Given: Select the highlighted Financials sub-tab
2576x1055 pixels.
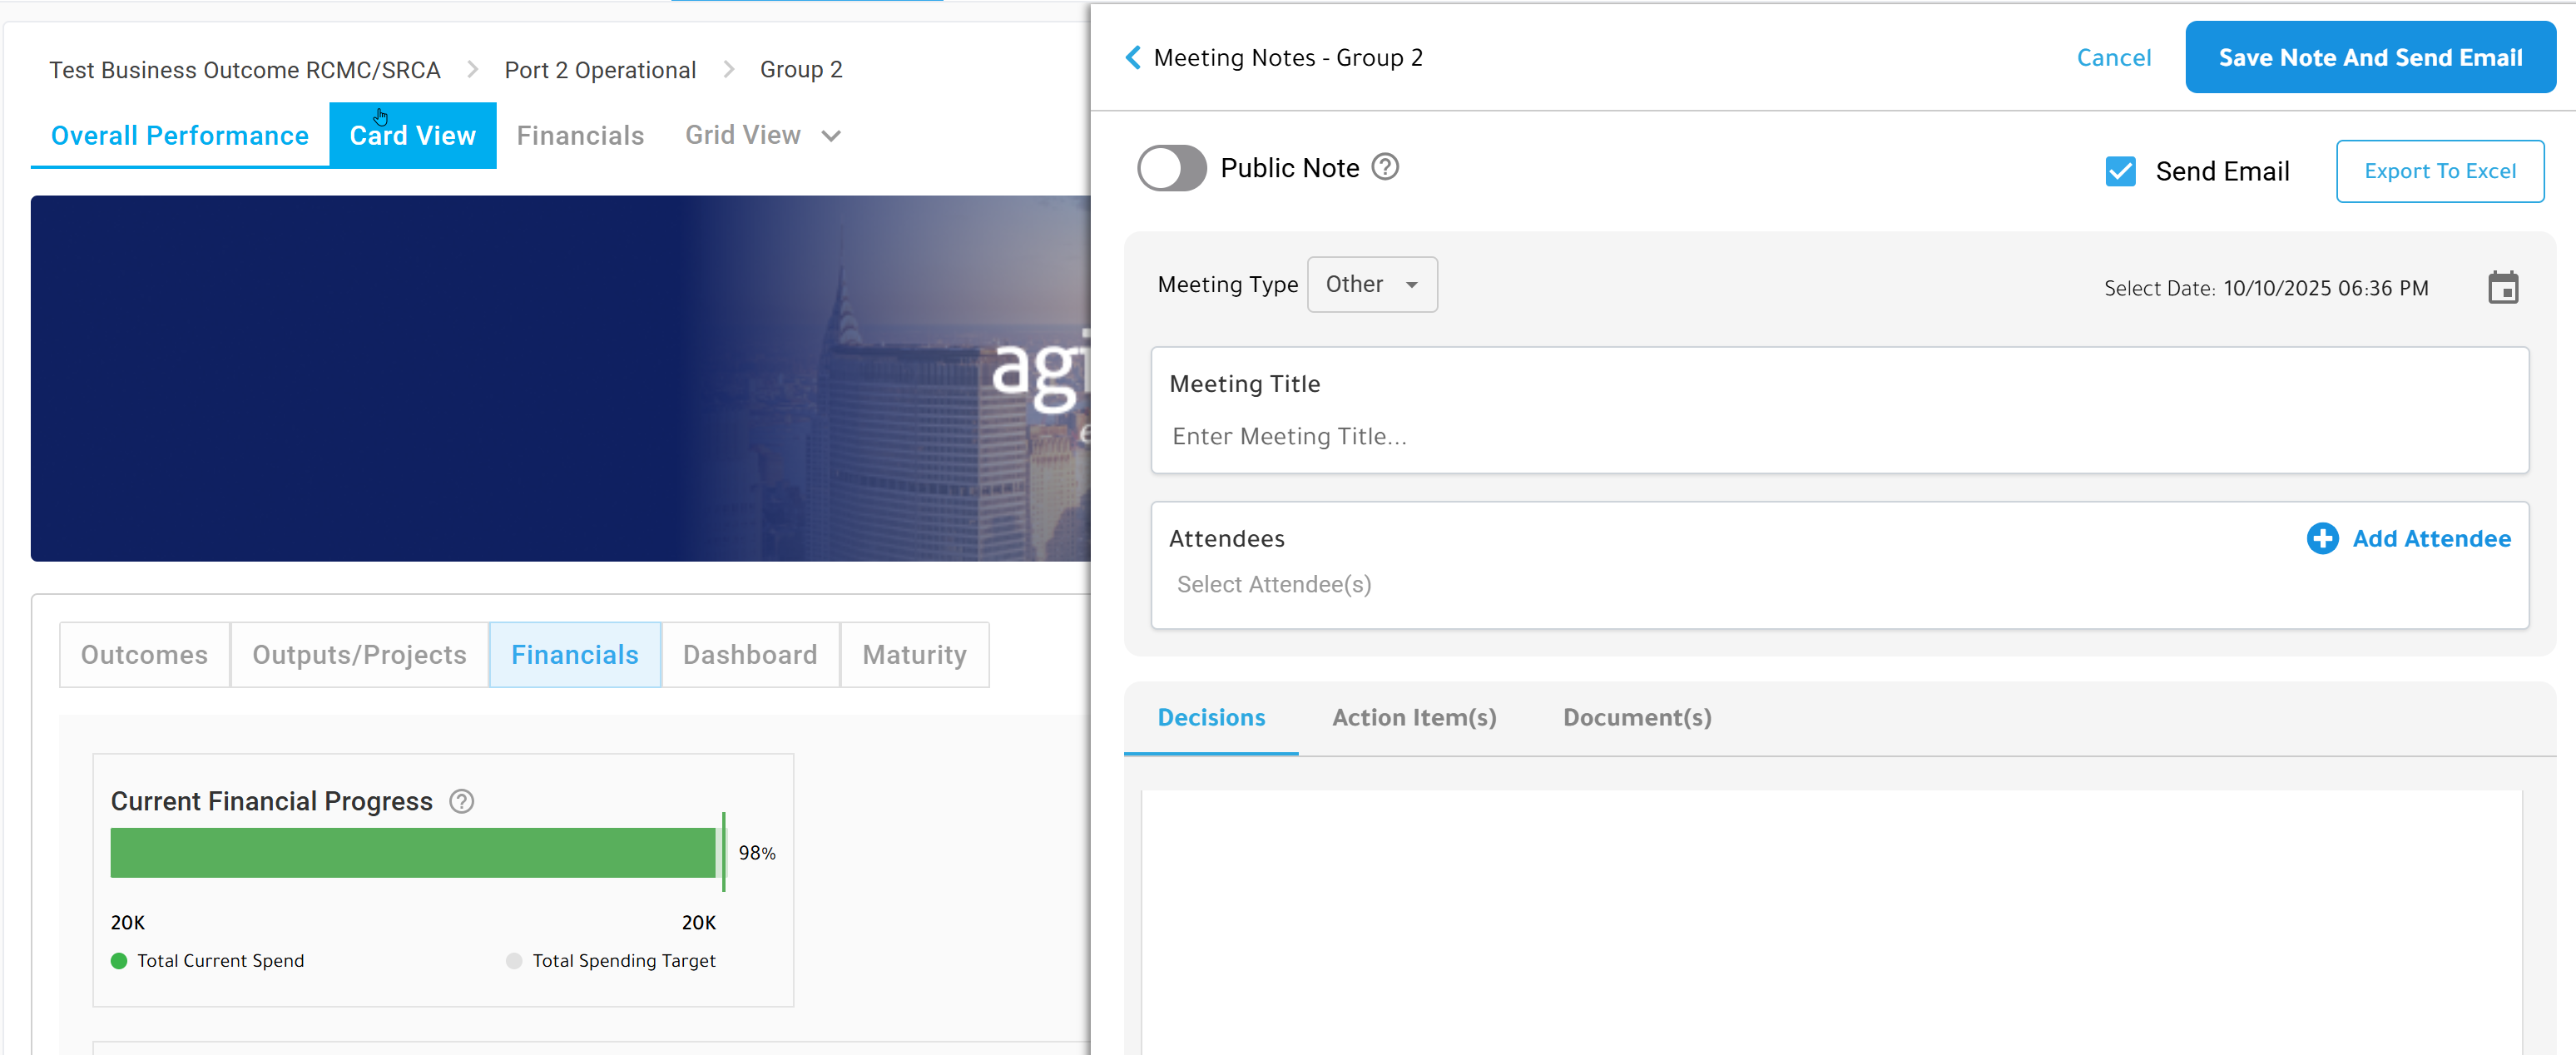Looking at the screenshot, I should [x=575, y=655].
